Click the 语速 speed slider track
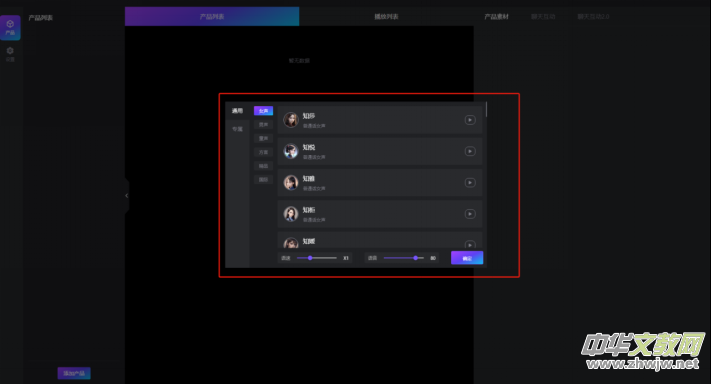This screenshot has height=384, width=711. click(317, 258)
